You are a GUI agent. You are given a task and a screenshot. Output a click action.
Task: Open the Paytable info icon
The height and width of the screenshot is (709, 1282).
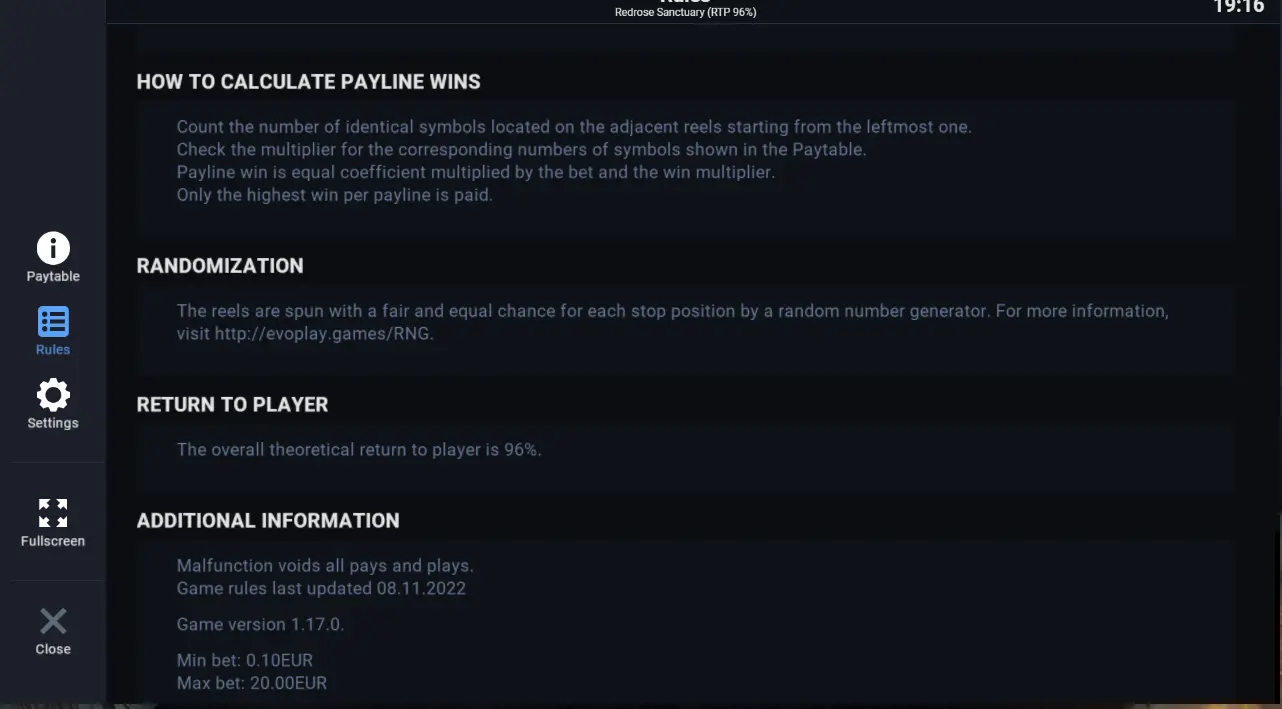(x=53, y=248)
